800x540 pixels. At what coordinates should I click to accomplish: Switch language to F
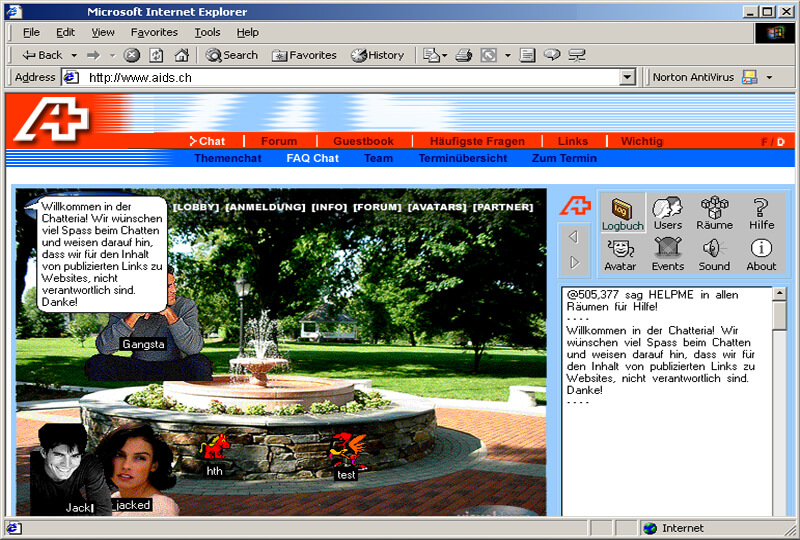[x=764, y=142]
